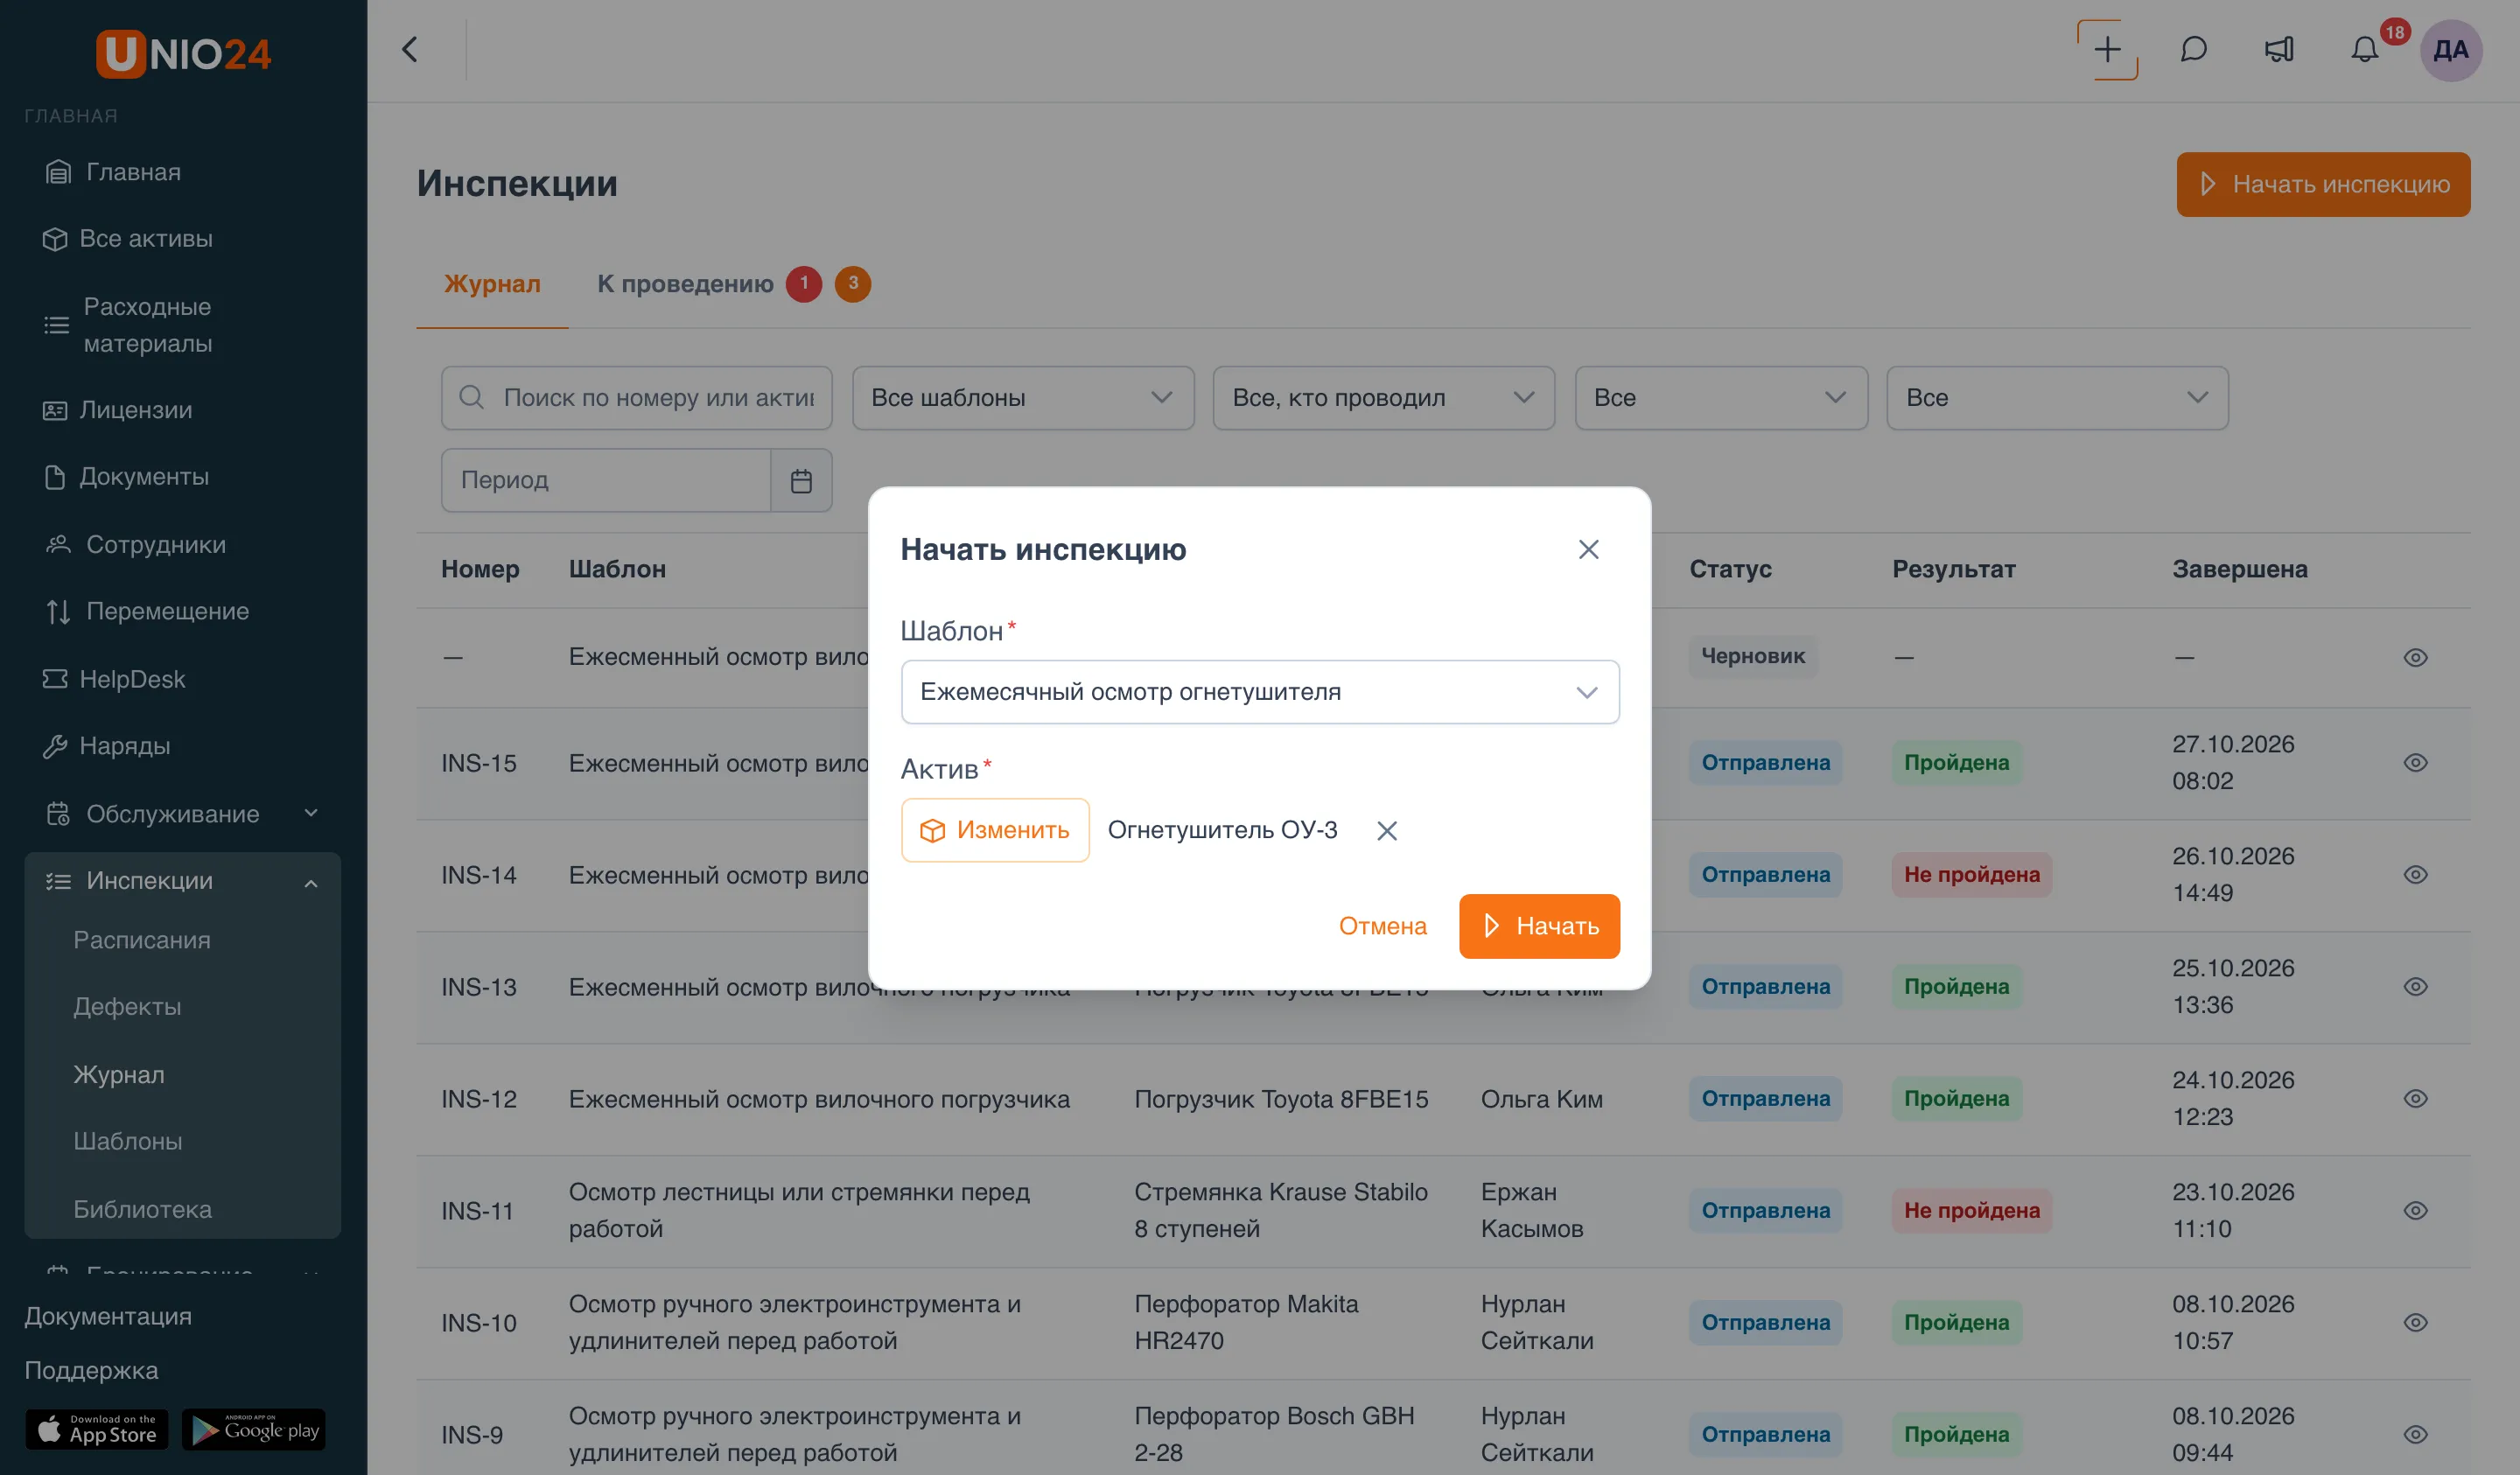Open the calendar icon beside Период

[x=801, y=481]
